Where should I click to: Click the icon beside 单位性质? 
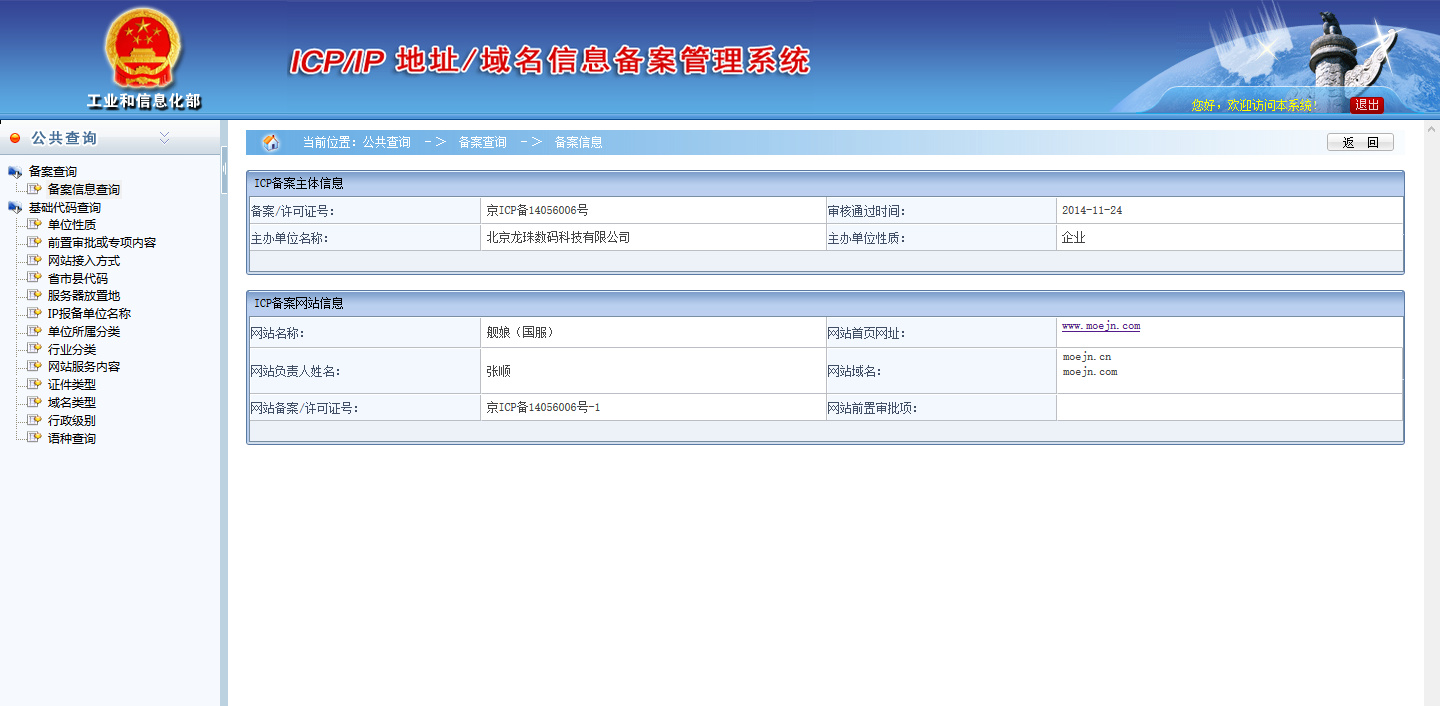tap(35, 225)
